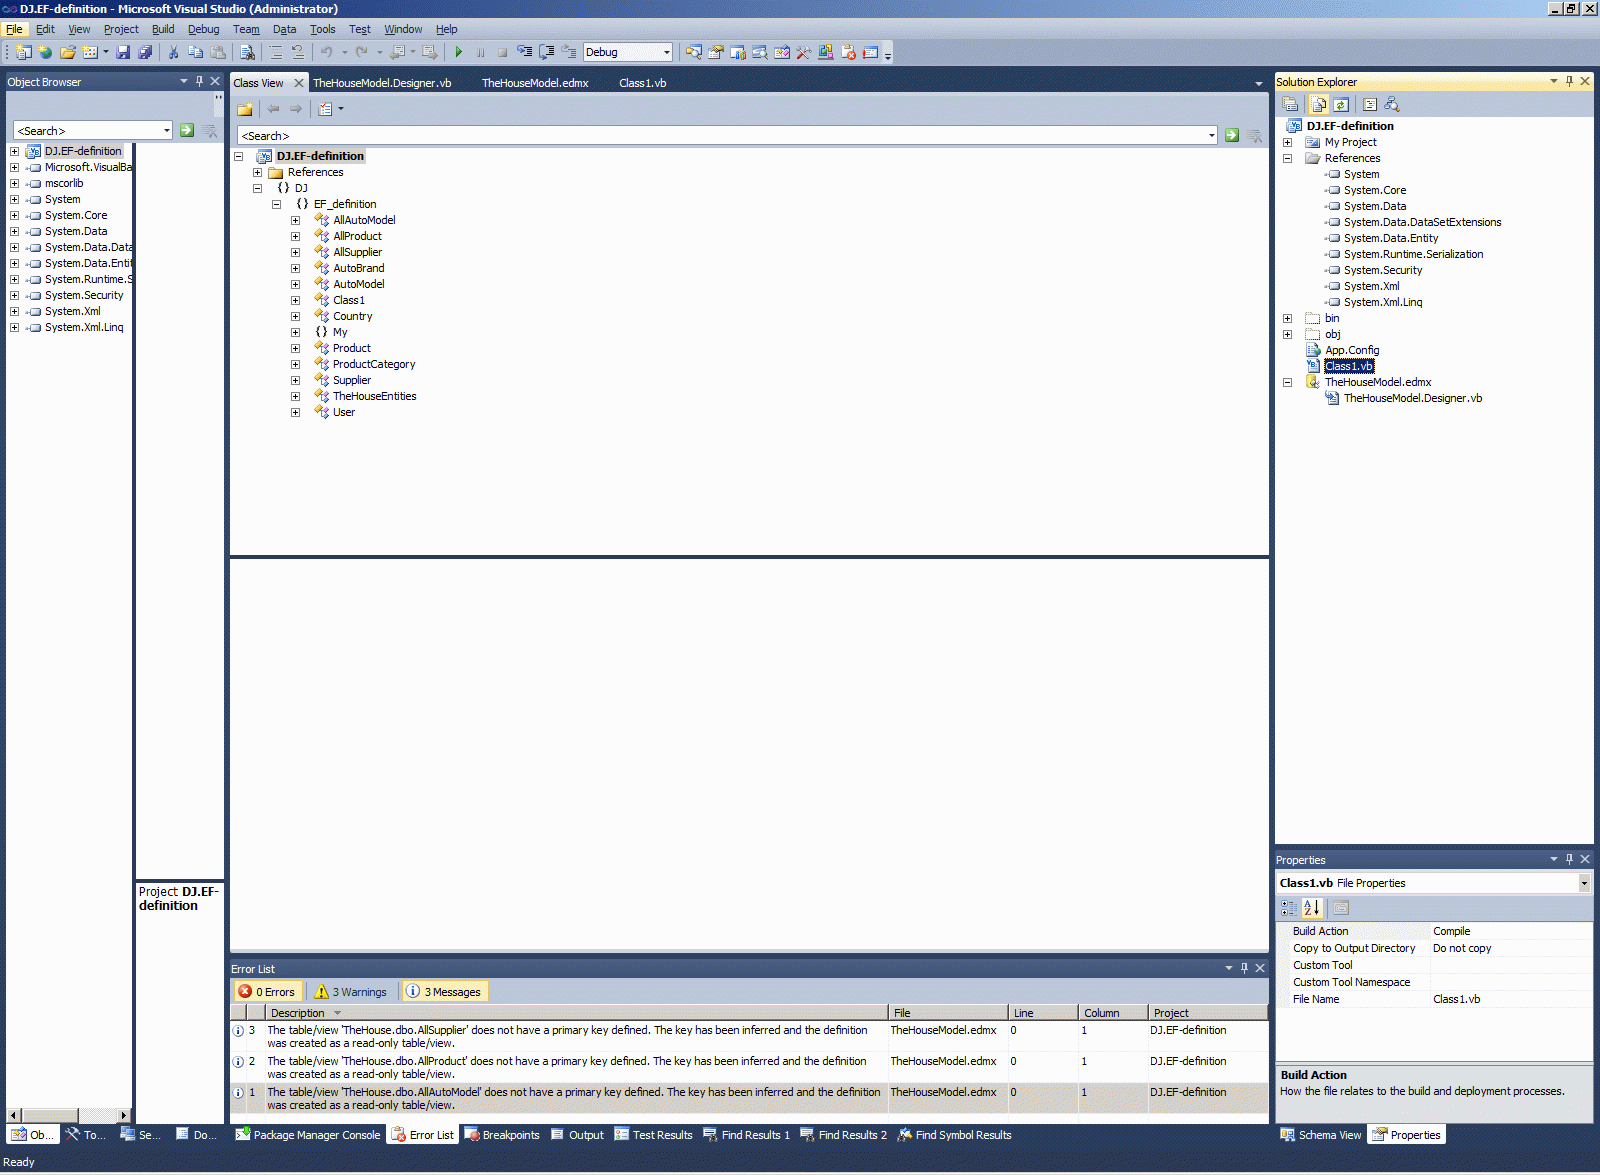Open the Debug configuration dropdown
The width and height of the screenshot is (1600, 1175).
point(667,52)
